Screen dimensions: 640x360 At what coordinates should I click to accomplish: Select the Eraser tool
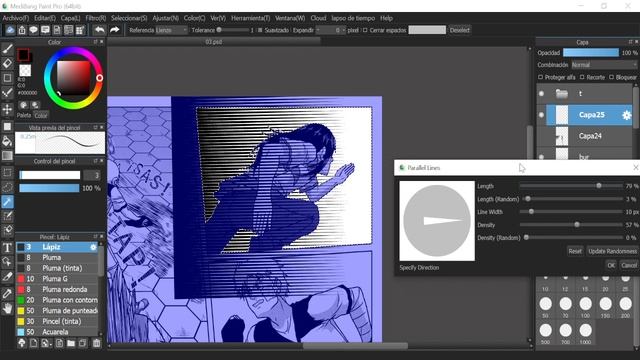tap(7, 63)
